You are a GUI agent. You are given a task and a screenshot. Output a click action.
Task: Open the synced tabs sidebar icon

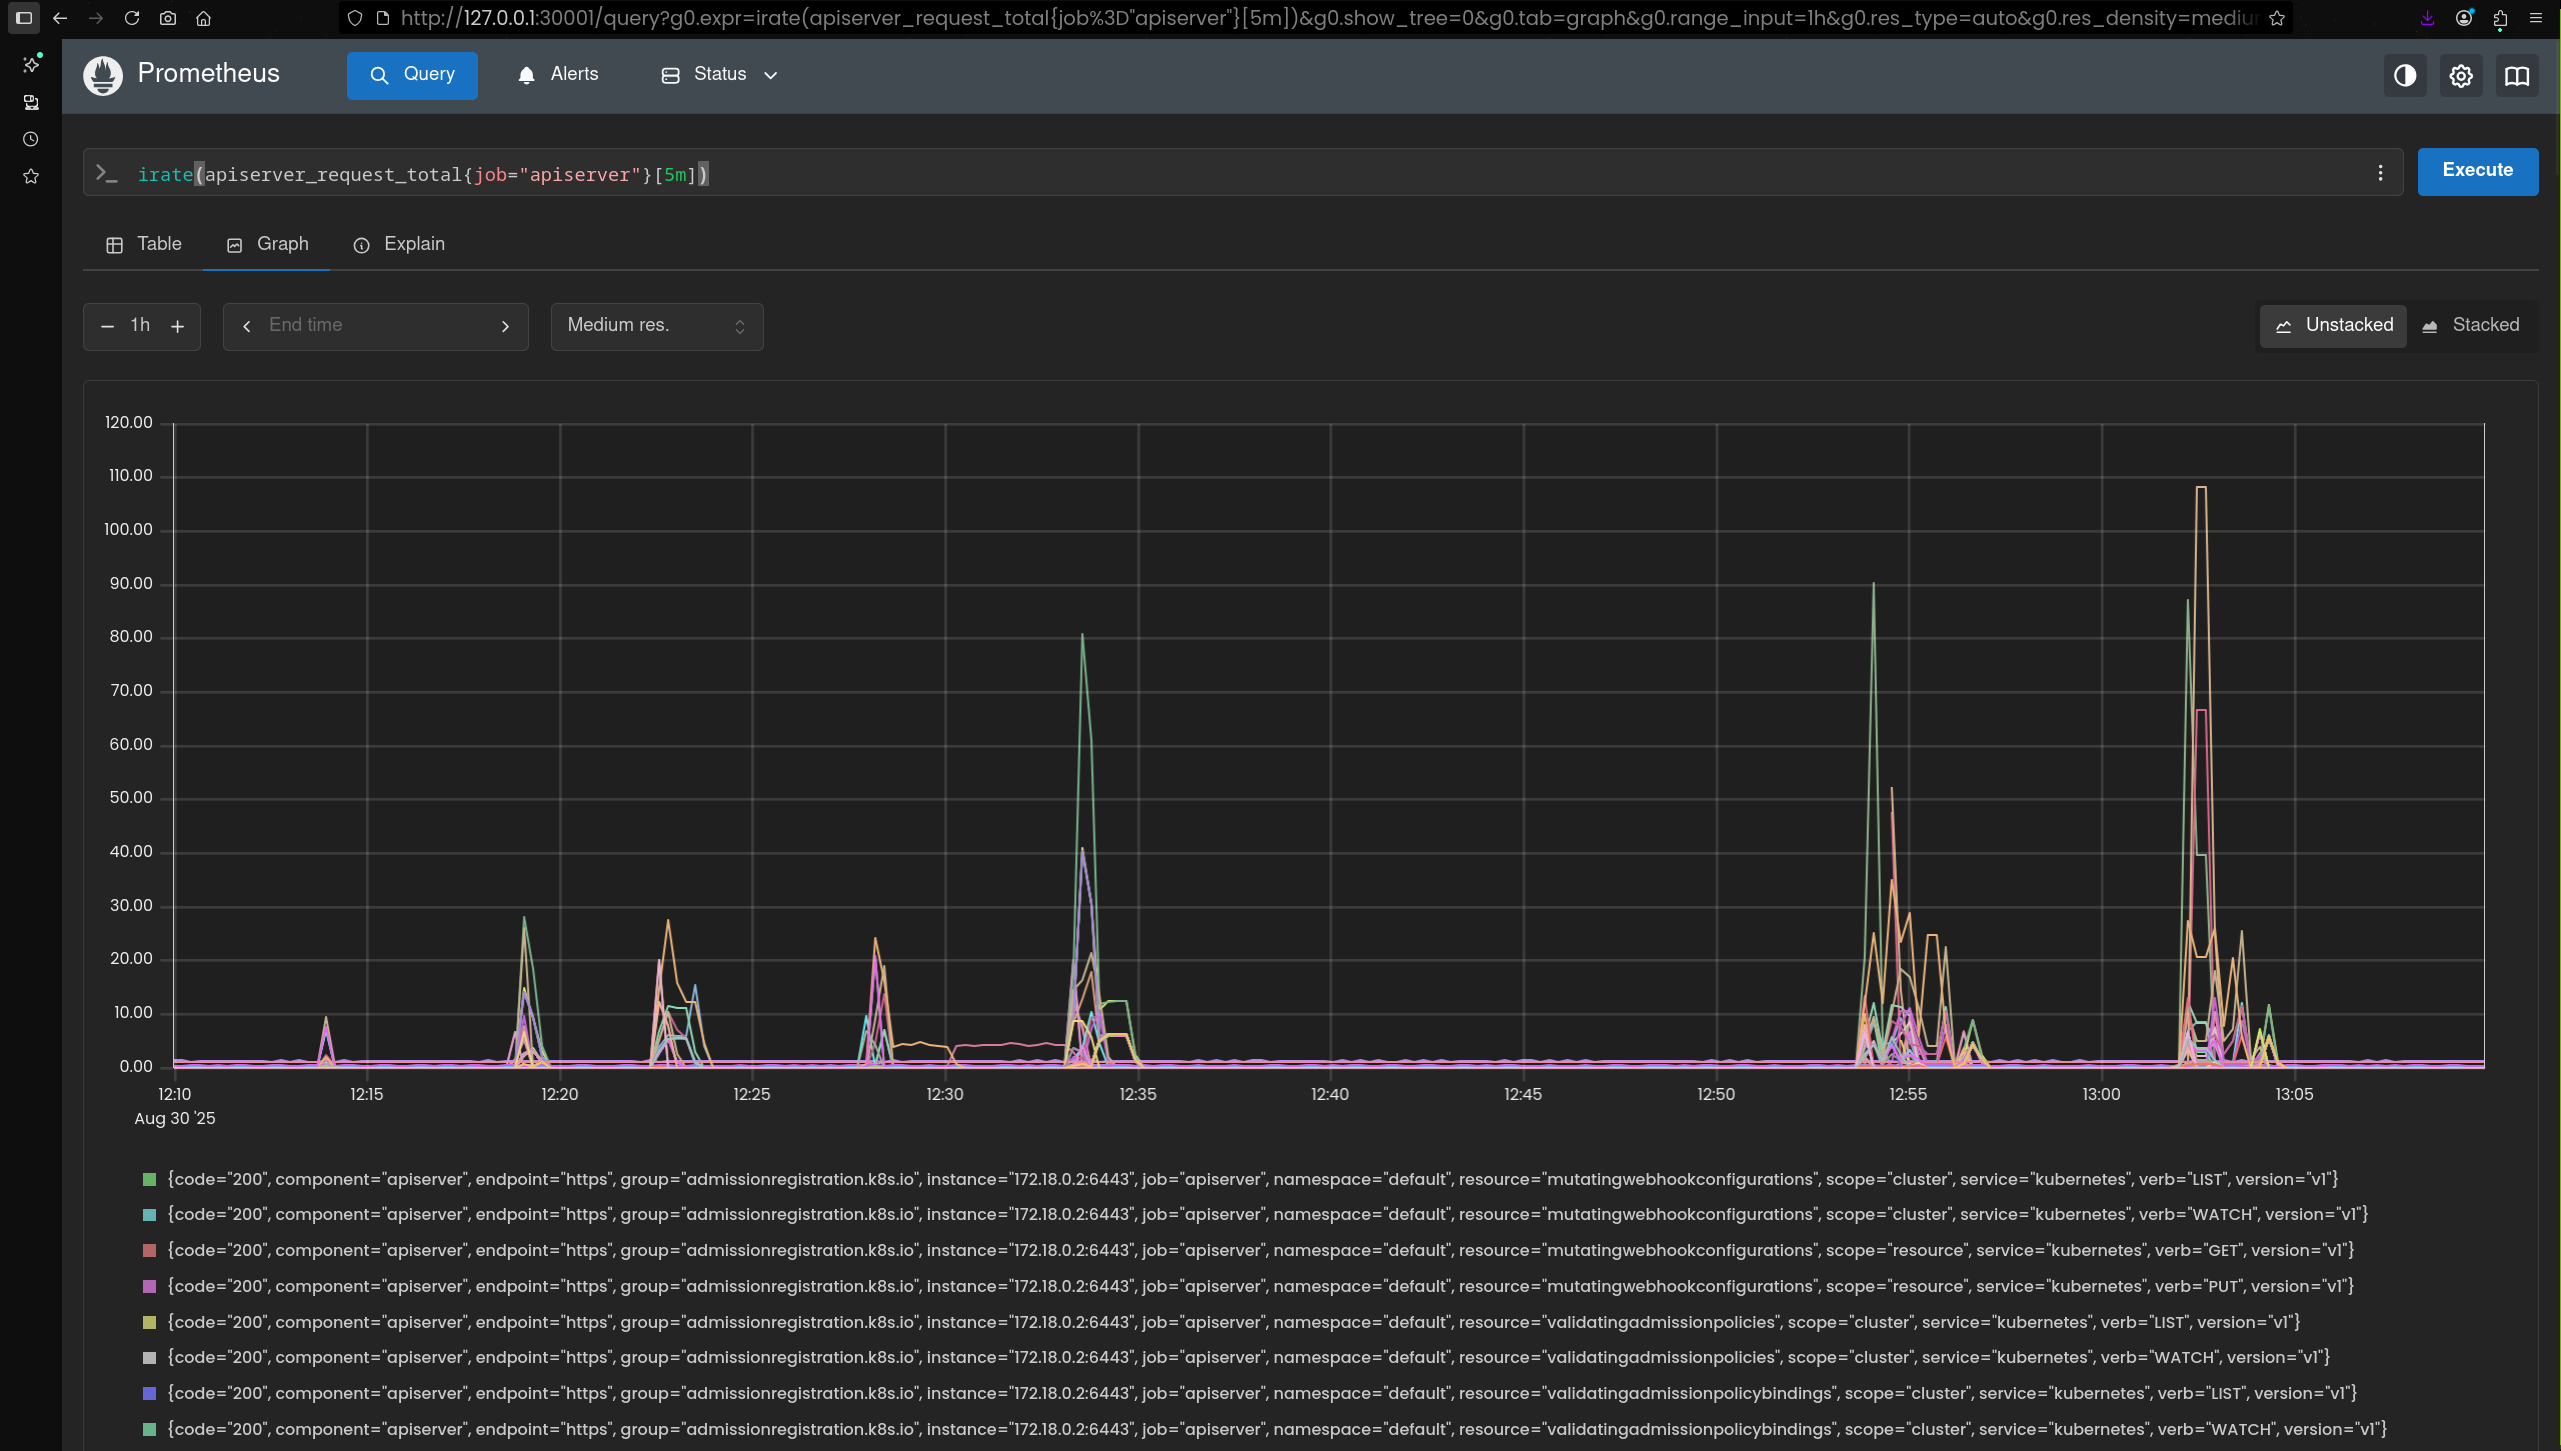(x=31, y=102)
